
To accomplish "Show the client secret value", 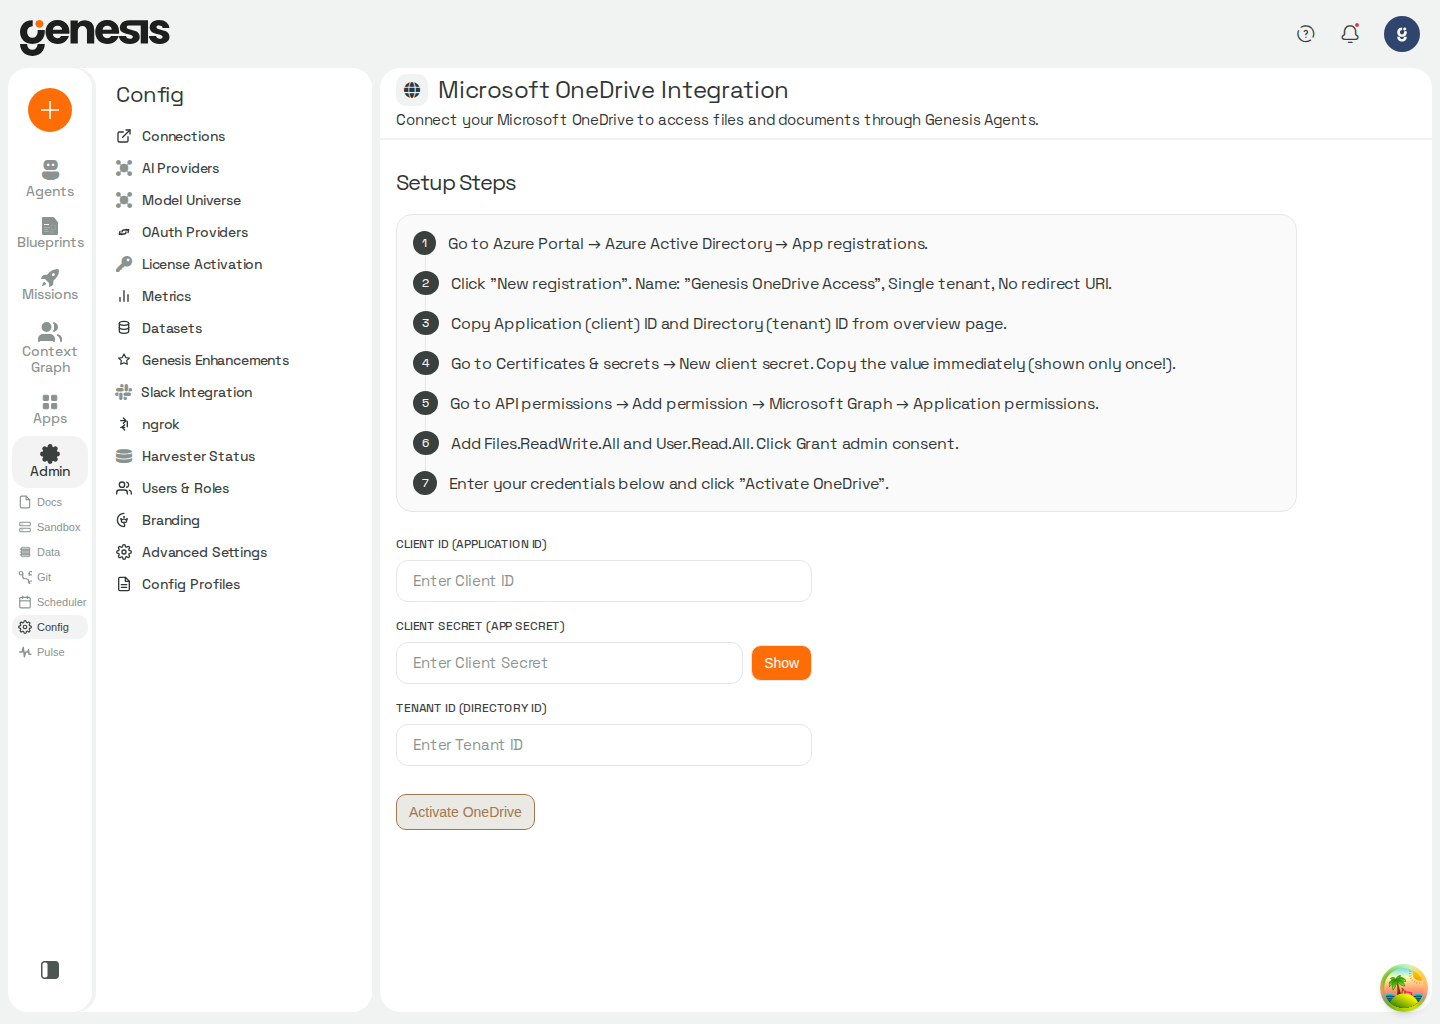I will [781, 663].
